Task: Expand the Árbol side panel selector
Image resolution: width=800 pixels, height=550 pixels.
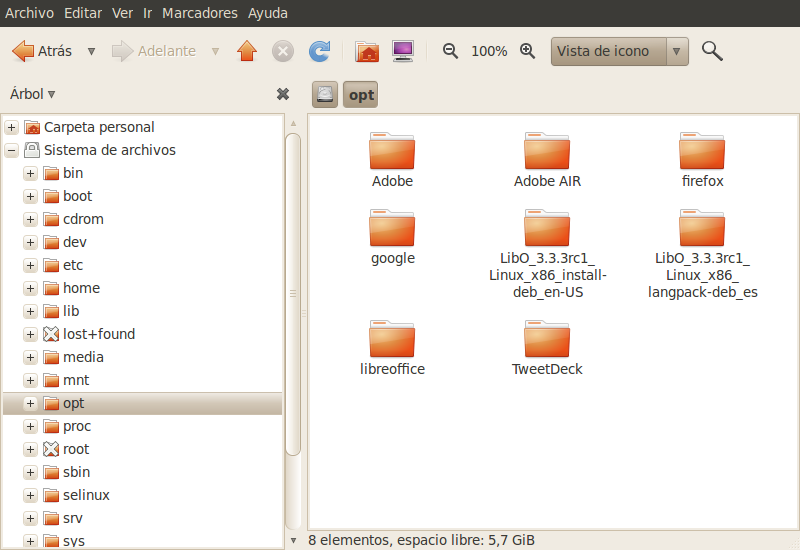Action: tap(33, 94)
